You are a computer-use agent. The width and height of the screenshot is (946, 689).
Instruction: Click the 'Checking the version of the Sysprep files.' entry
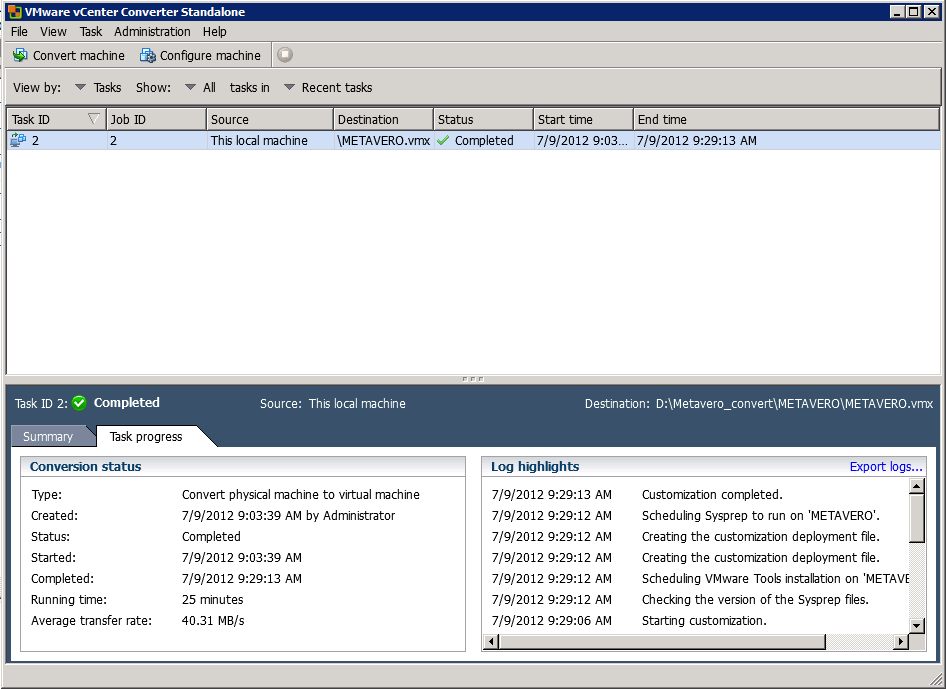tap(755, 600)
